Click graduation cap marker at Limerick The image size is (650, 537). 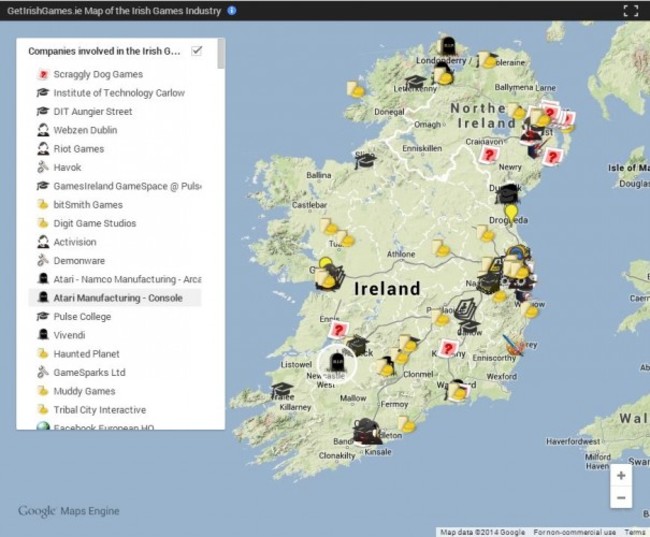[357, 343]
